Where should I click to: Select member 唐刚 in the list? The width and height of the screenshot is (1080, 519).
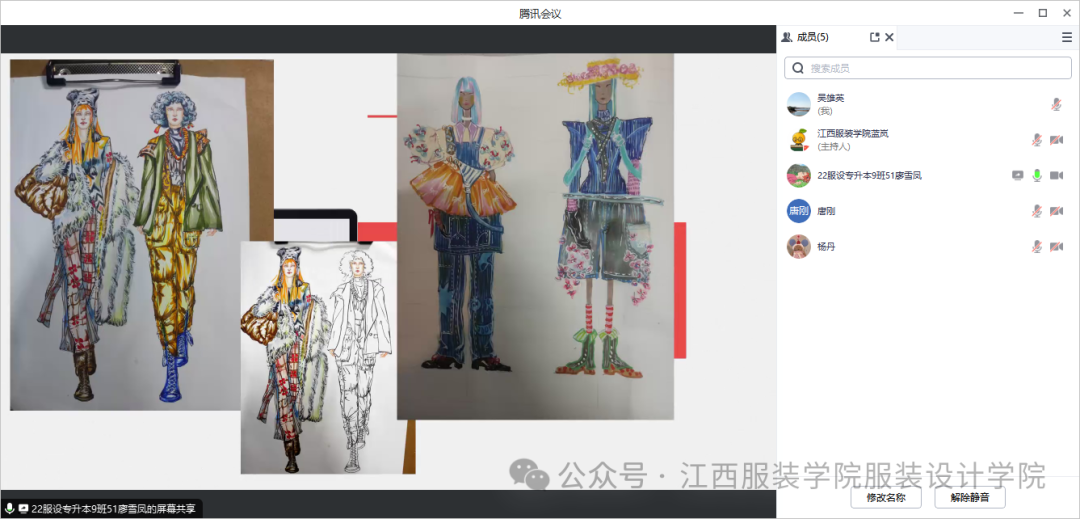tap(826, 211)
